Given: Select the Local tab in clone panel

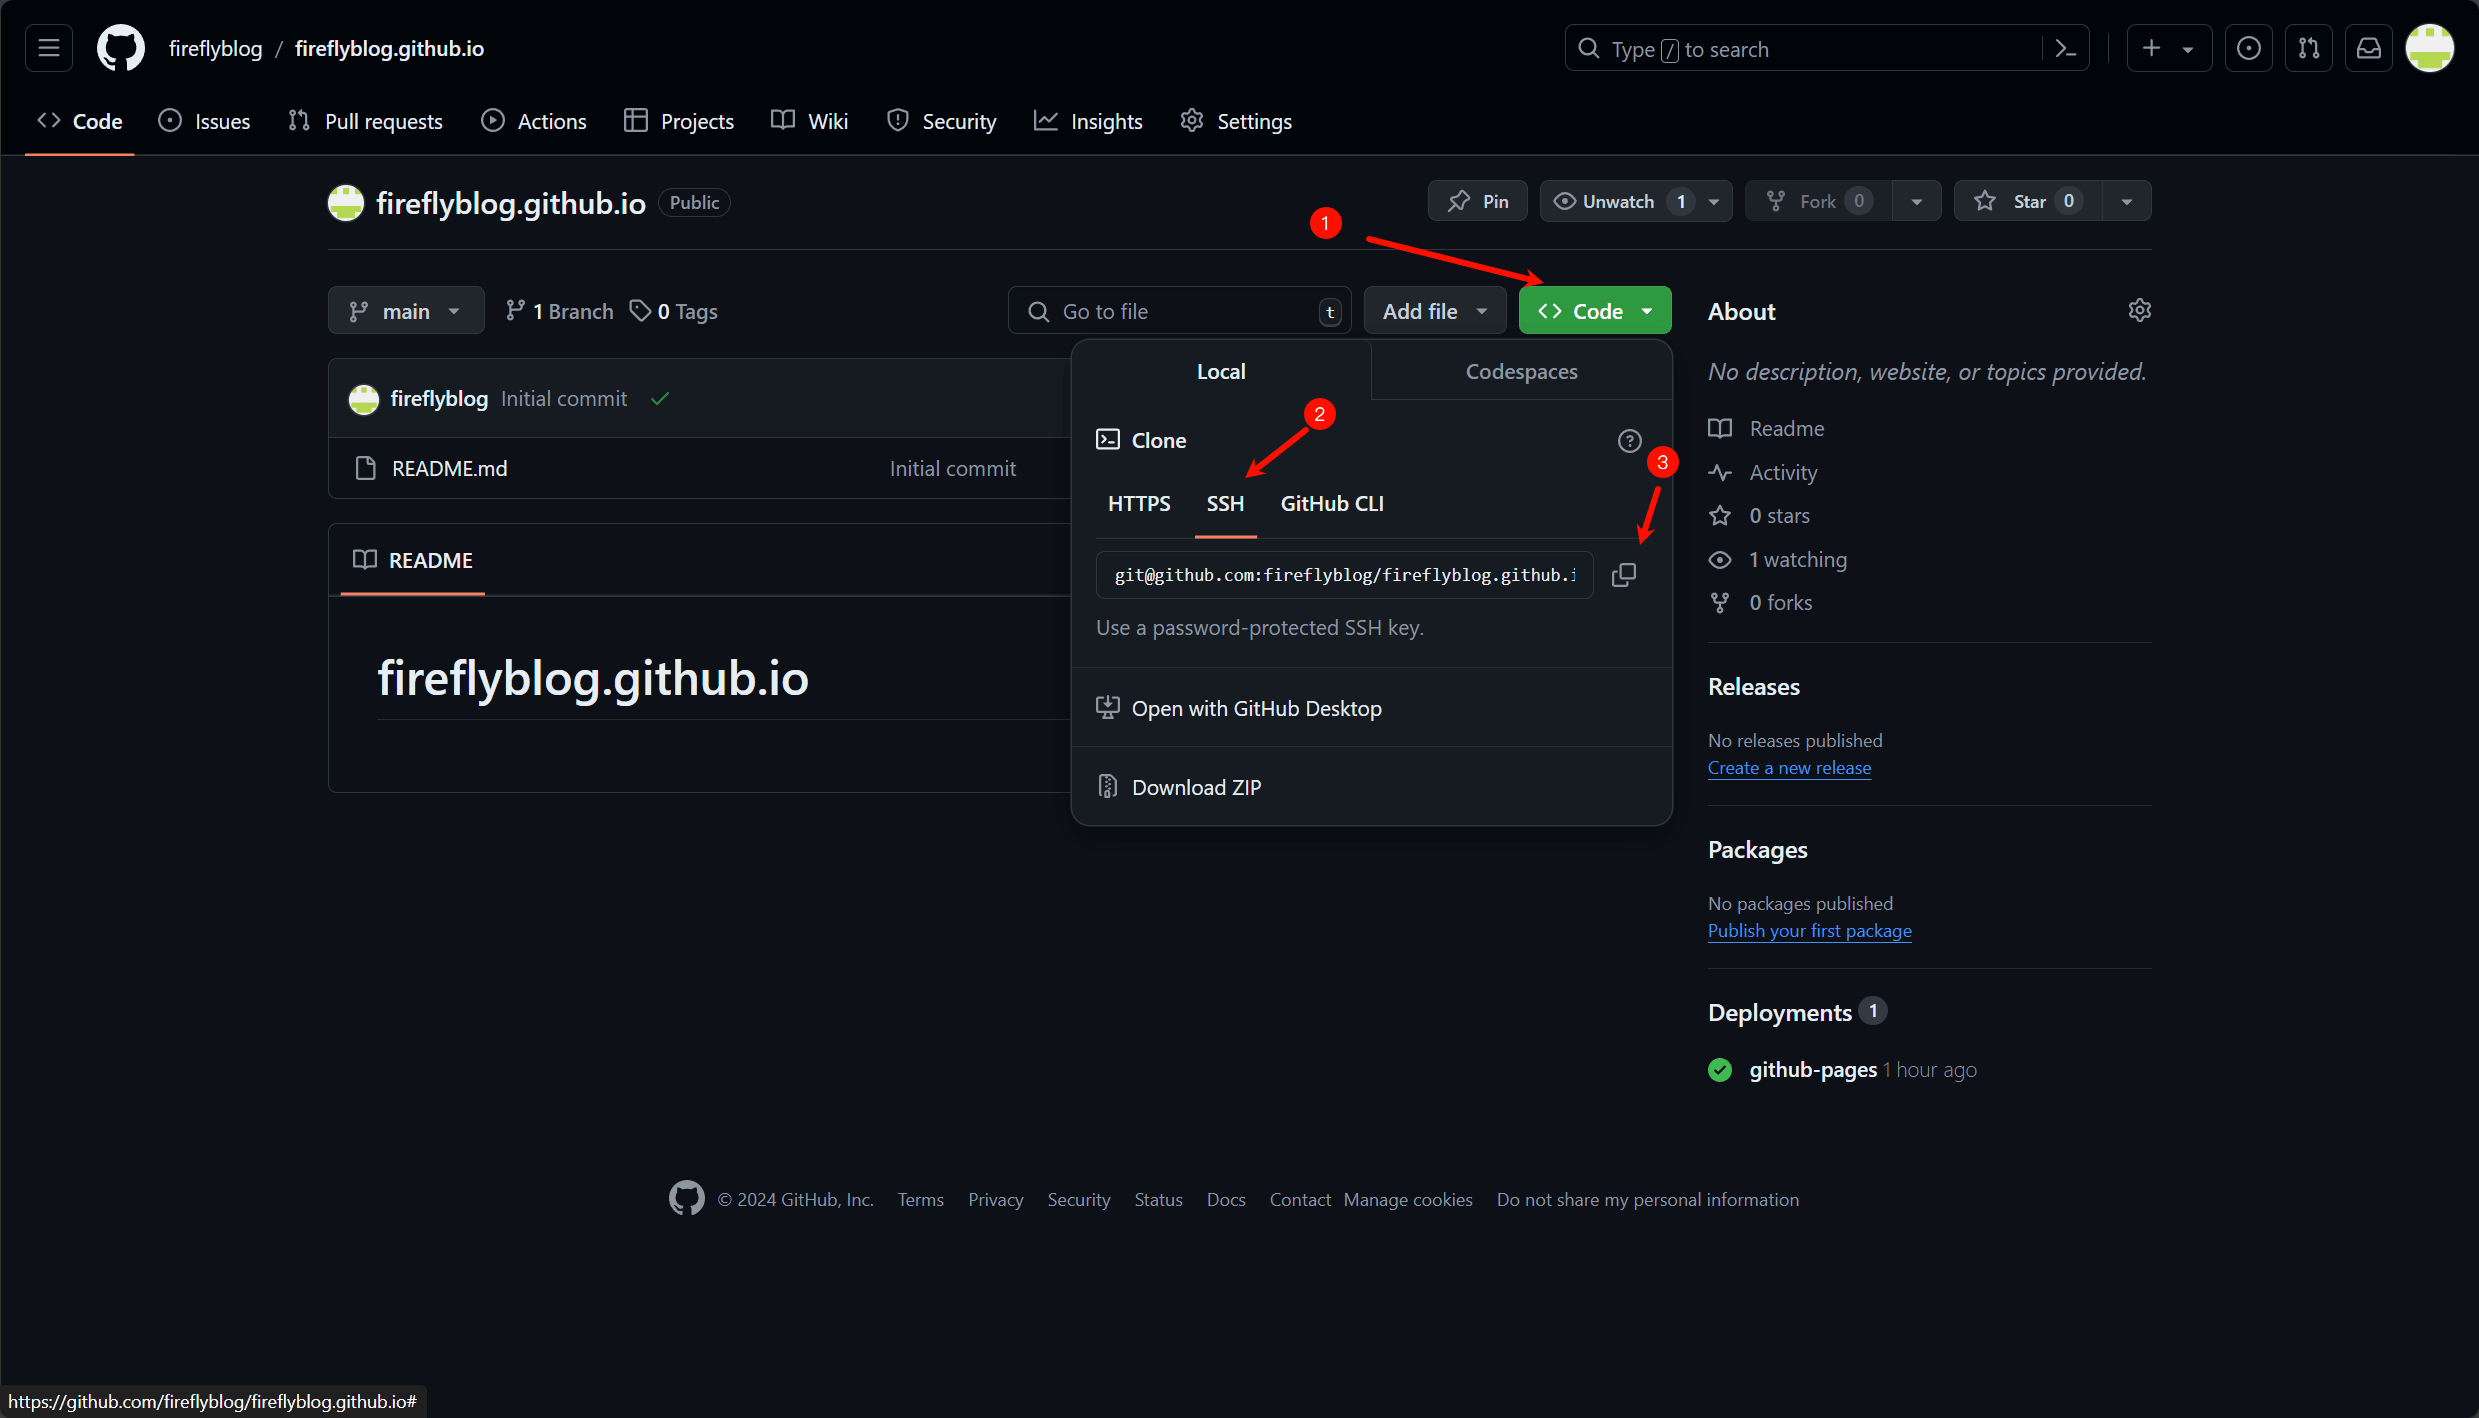Looking at the screenshot, I should (1221, 371).
